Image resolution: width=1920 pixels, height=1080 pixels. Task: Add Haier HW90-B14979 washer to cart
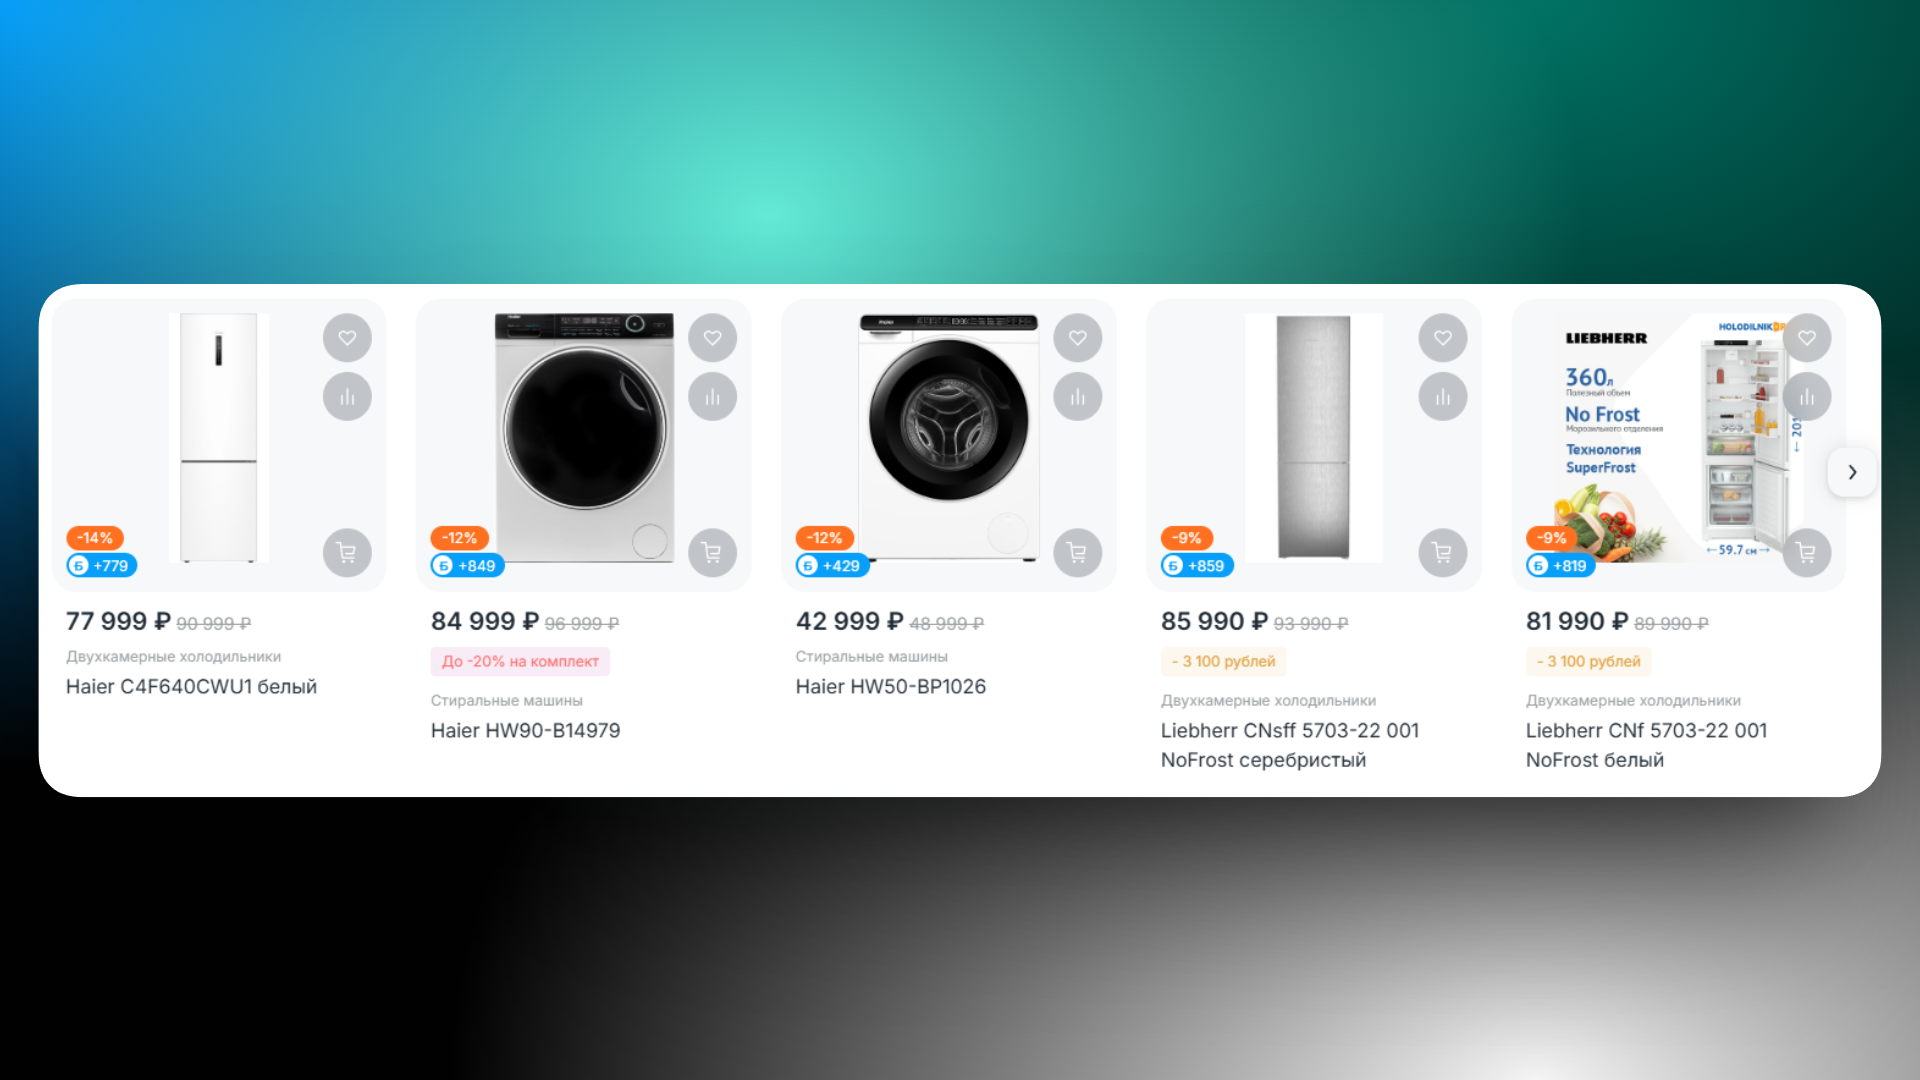click(712, 552)
